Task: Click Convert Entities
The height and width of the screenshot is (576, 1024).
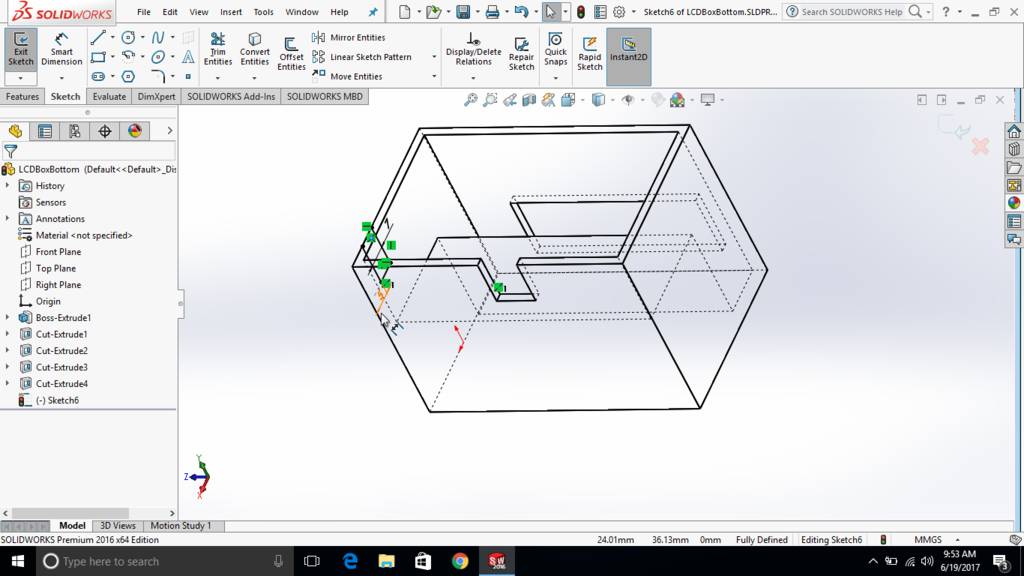Action: 255,50
